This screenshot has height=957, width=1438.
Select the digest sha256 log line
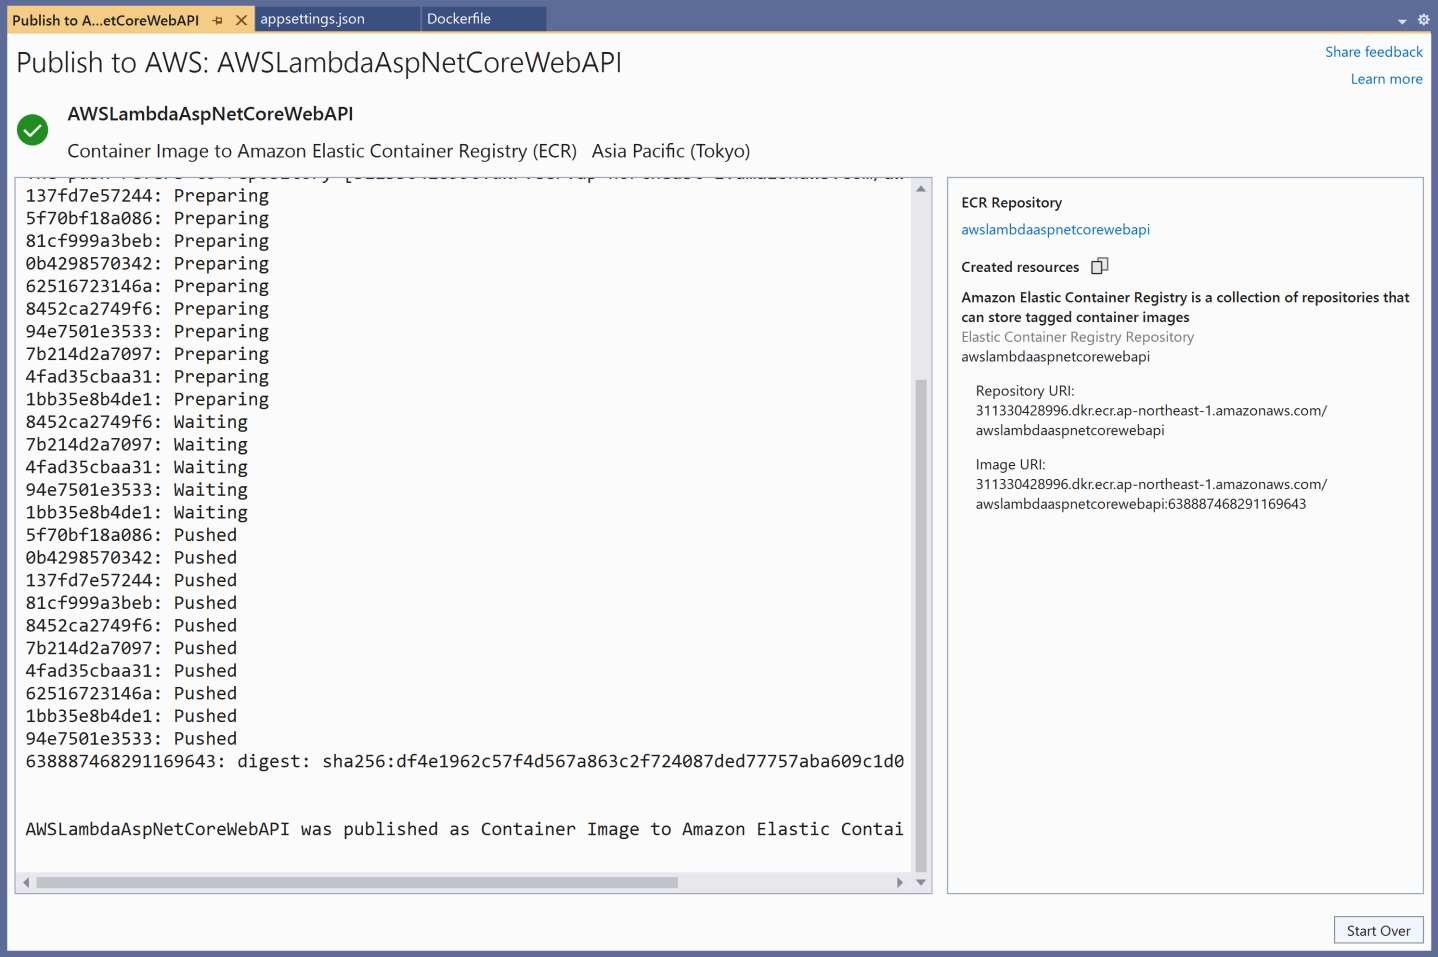pos(464,761)
